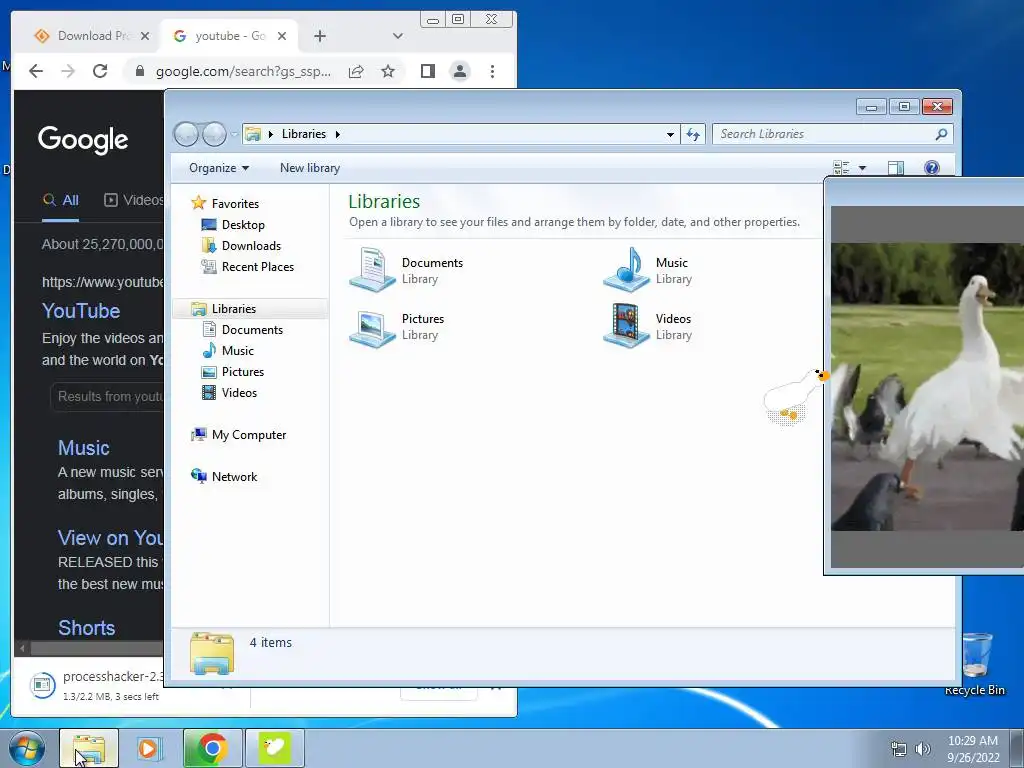Reload the Chrome page
This screenshot has width=1024, height=768.
100,71
